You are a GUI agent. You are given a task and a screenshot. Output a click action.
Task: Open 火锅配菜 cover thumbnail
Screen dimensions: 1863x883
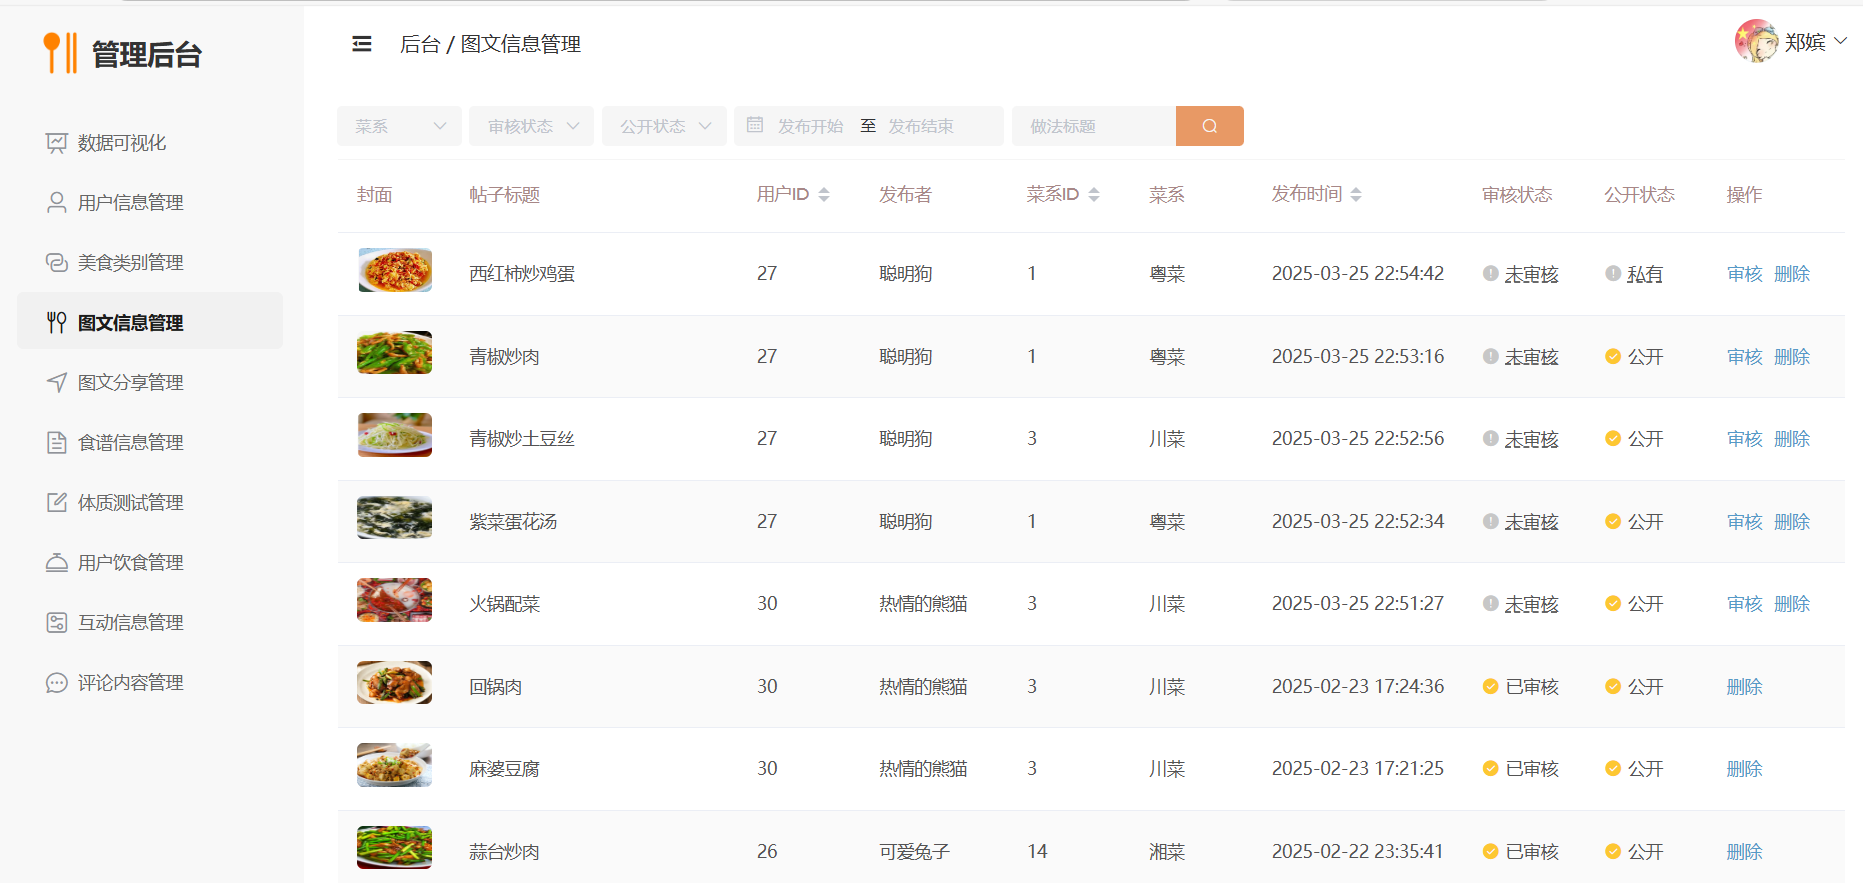[395, 600]
